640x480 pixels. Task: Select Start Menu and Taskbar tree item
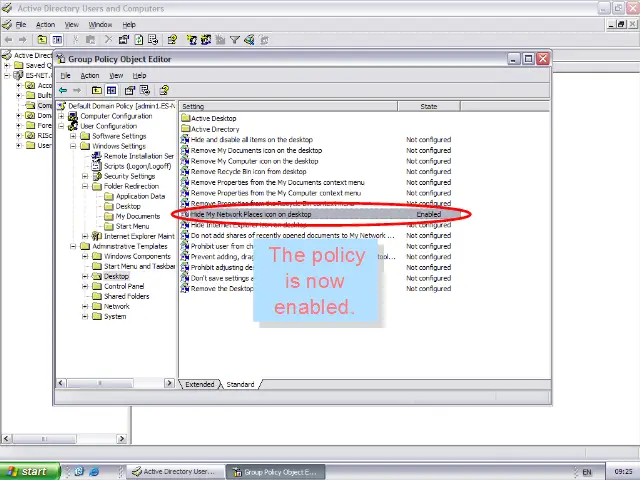point(134,266)
